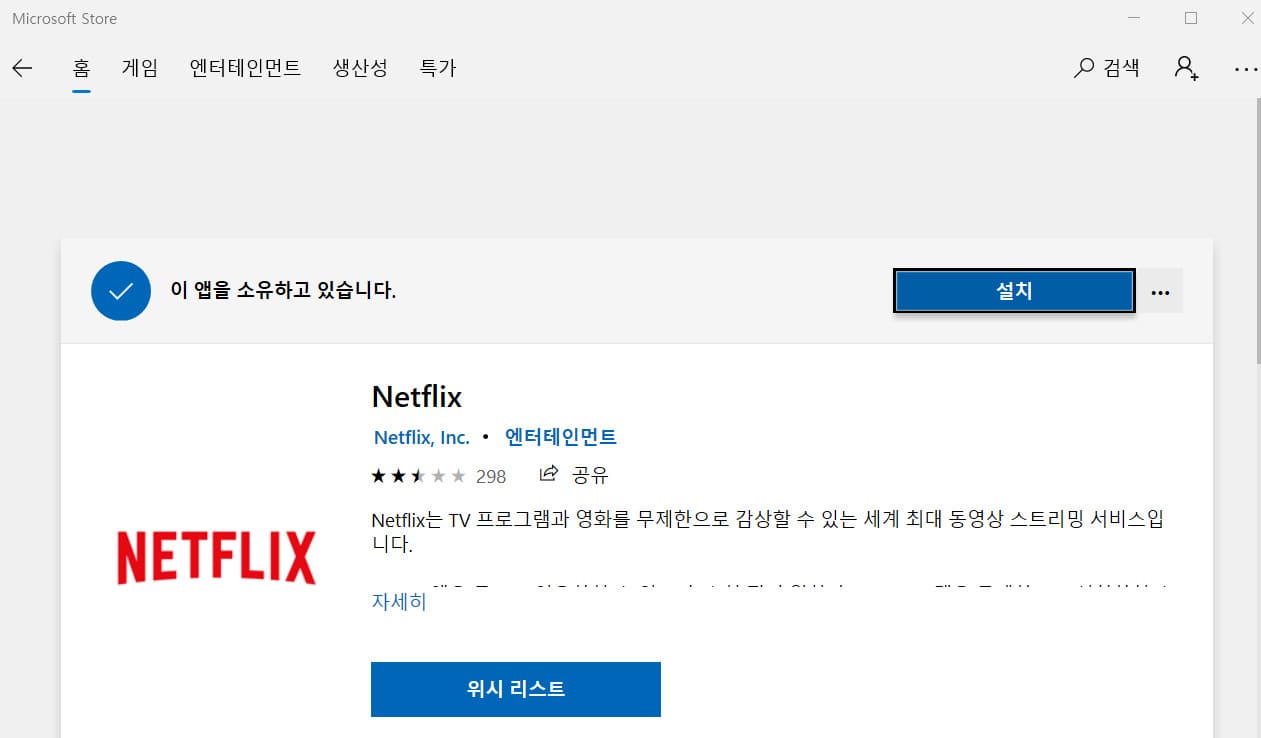Open the 특가 tab

pos(438,68)
